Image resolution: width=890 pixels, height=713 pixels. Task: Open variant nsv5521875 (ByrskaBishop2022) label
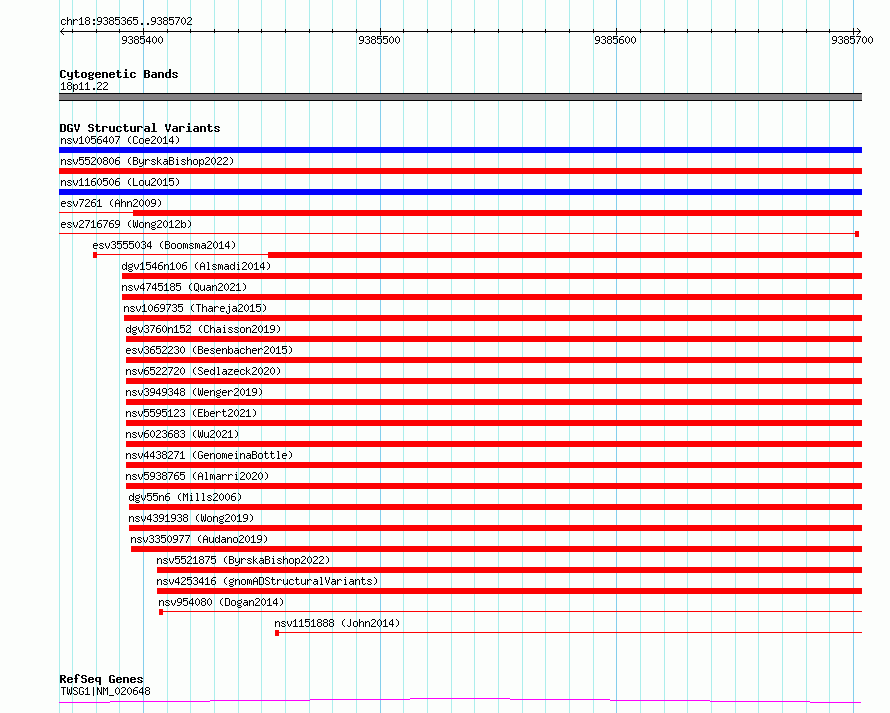pyautogui.click(x=243, y=560)
